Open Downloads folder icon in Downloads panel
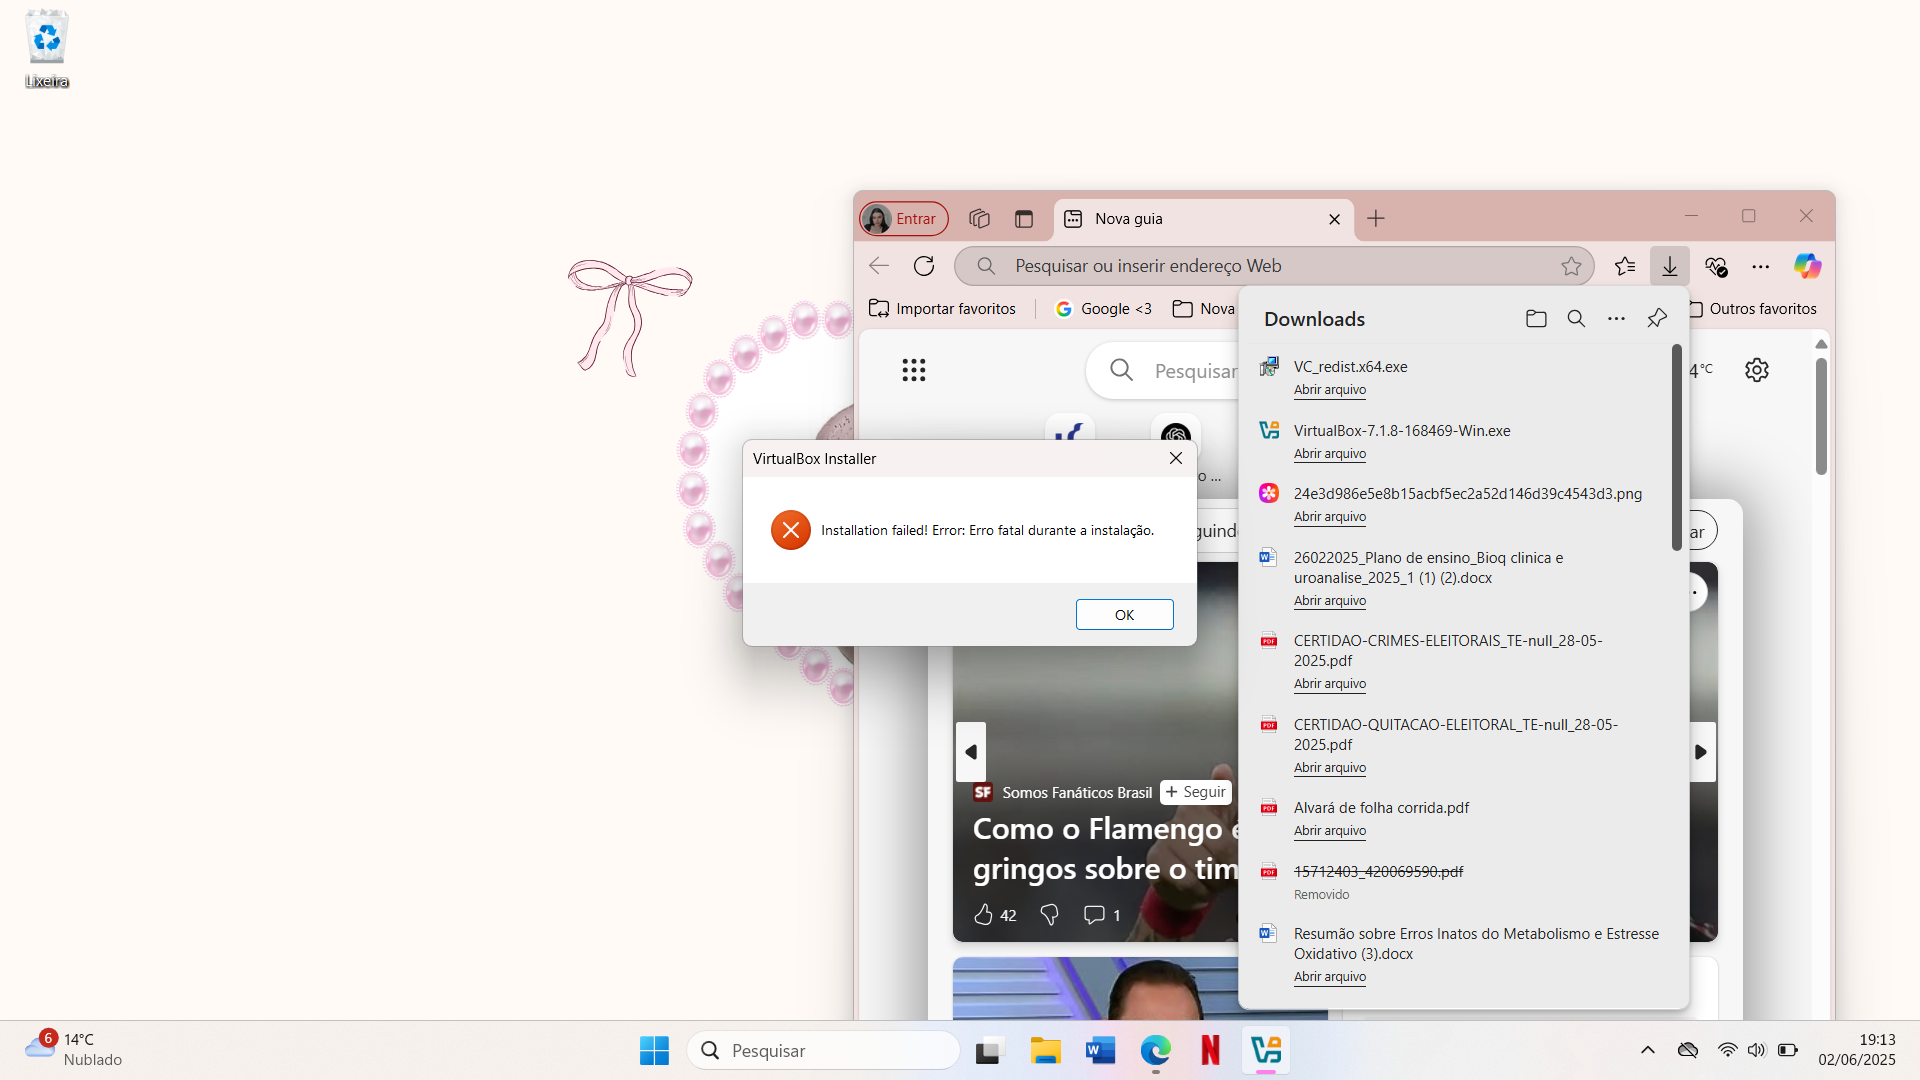The height and width of the screenshot is (1080, 1920). tap(1536, 319)
